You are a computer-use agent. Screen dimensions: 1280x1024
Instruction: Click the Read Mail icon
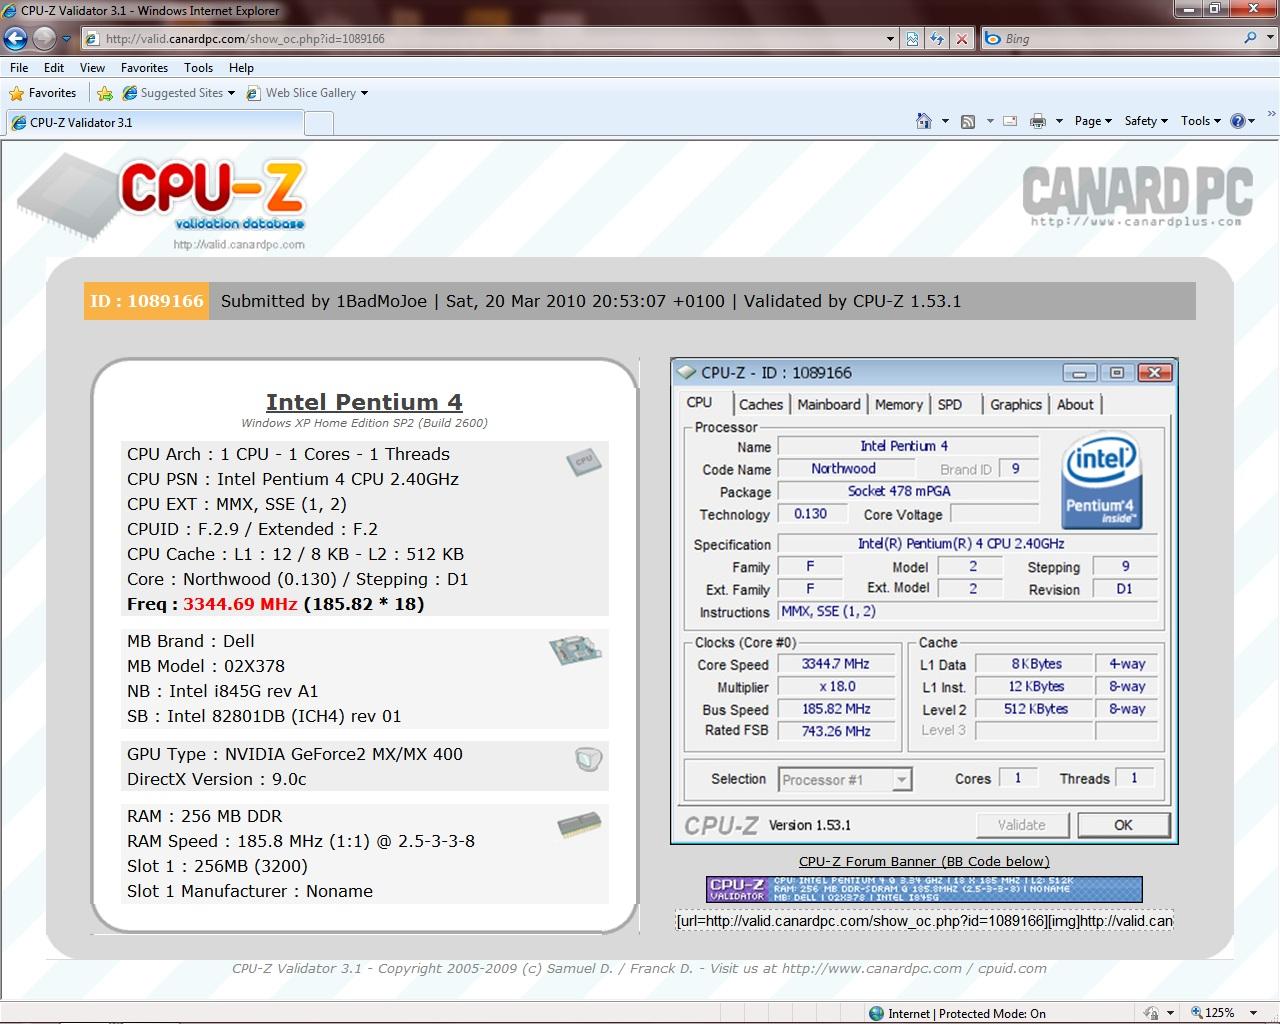point(1010,121)
